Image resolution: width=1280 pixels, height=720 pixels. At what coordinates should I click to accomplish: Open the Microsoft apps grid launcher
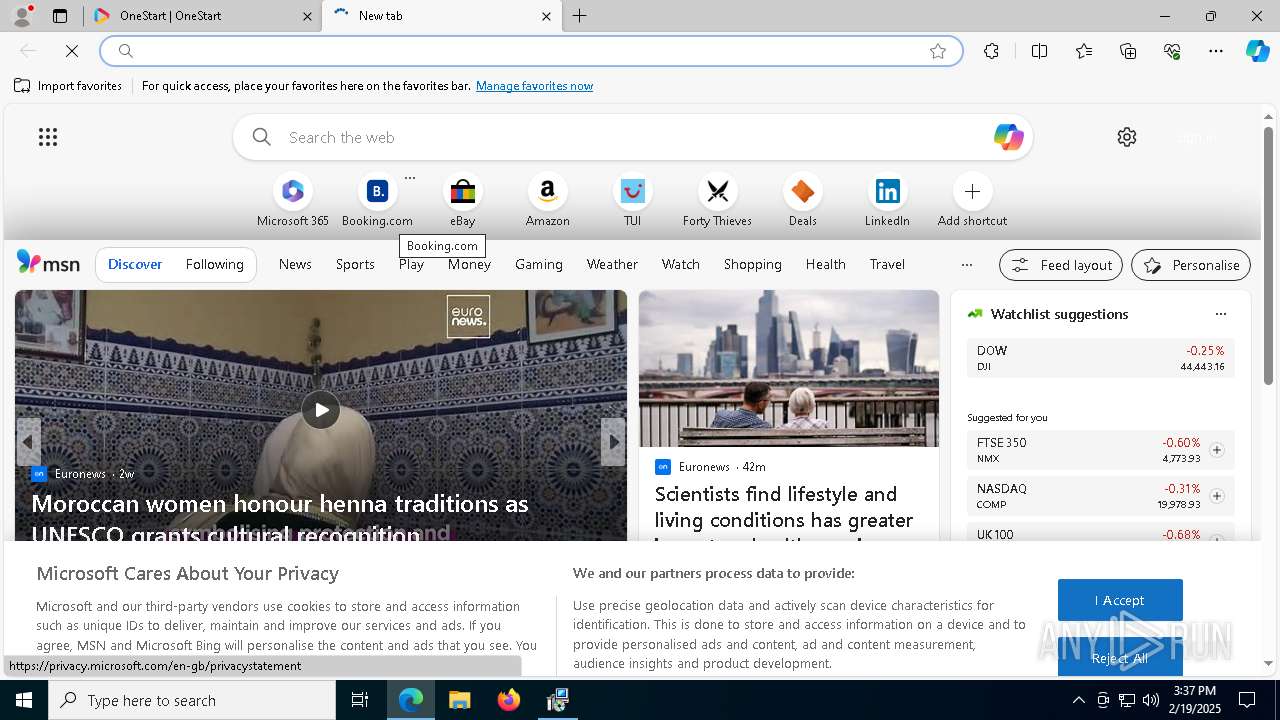click(x=48, y=137)
